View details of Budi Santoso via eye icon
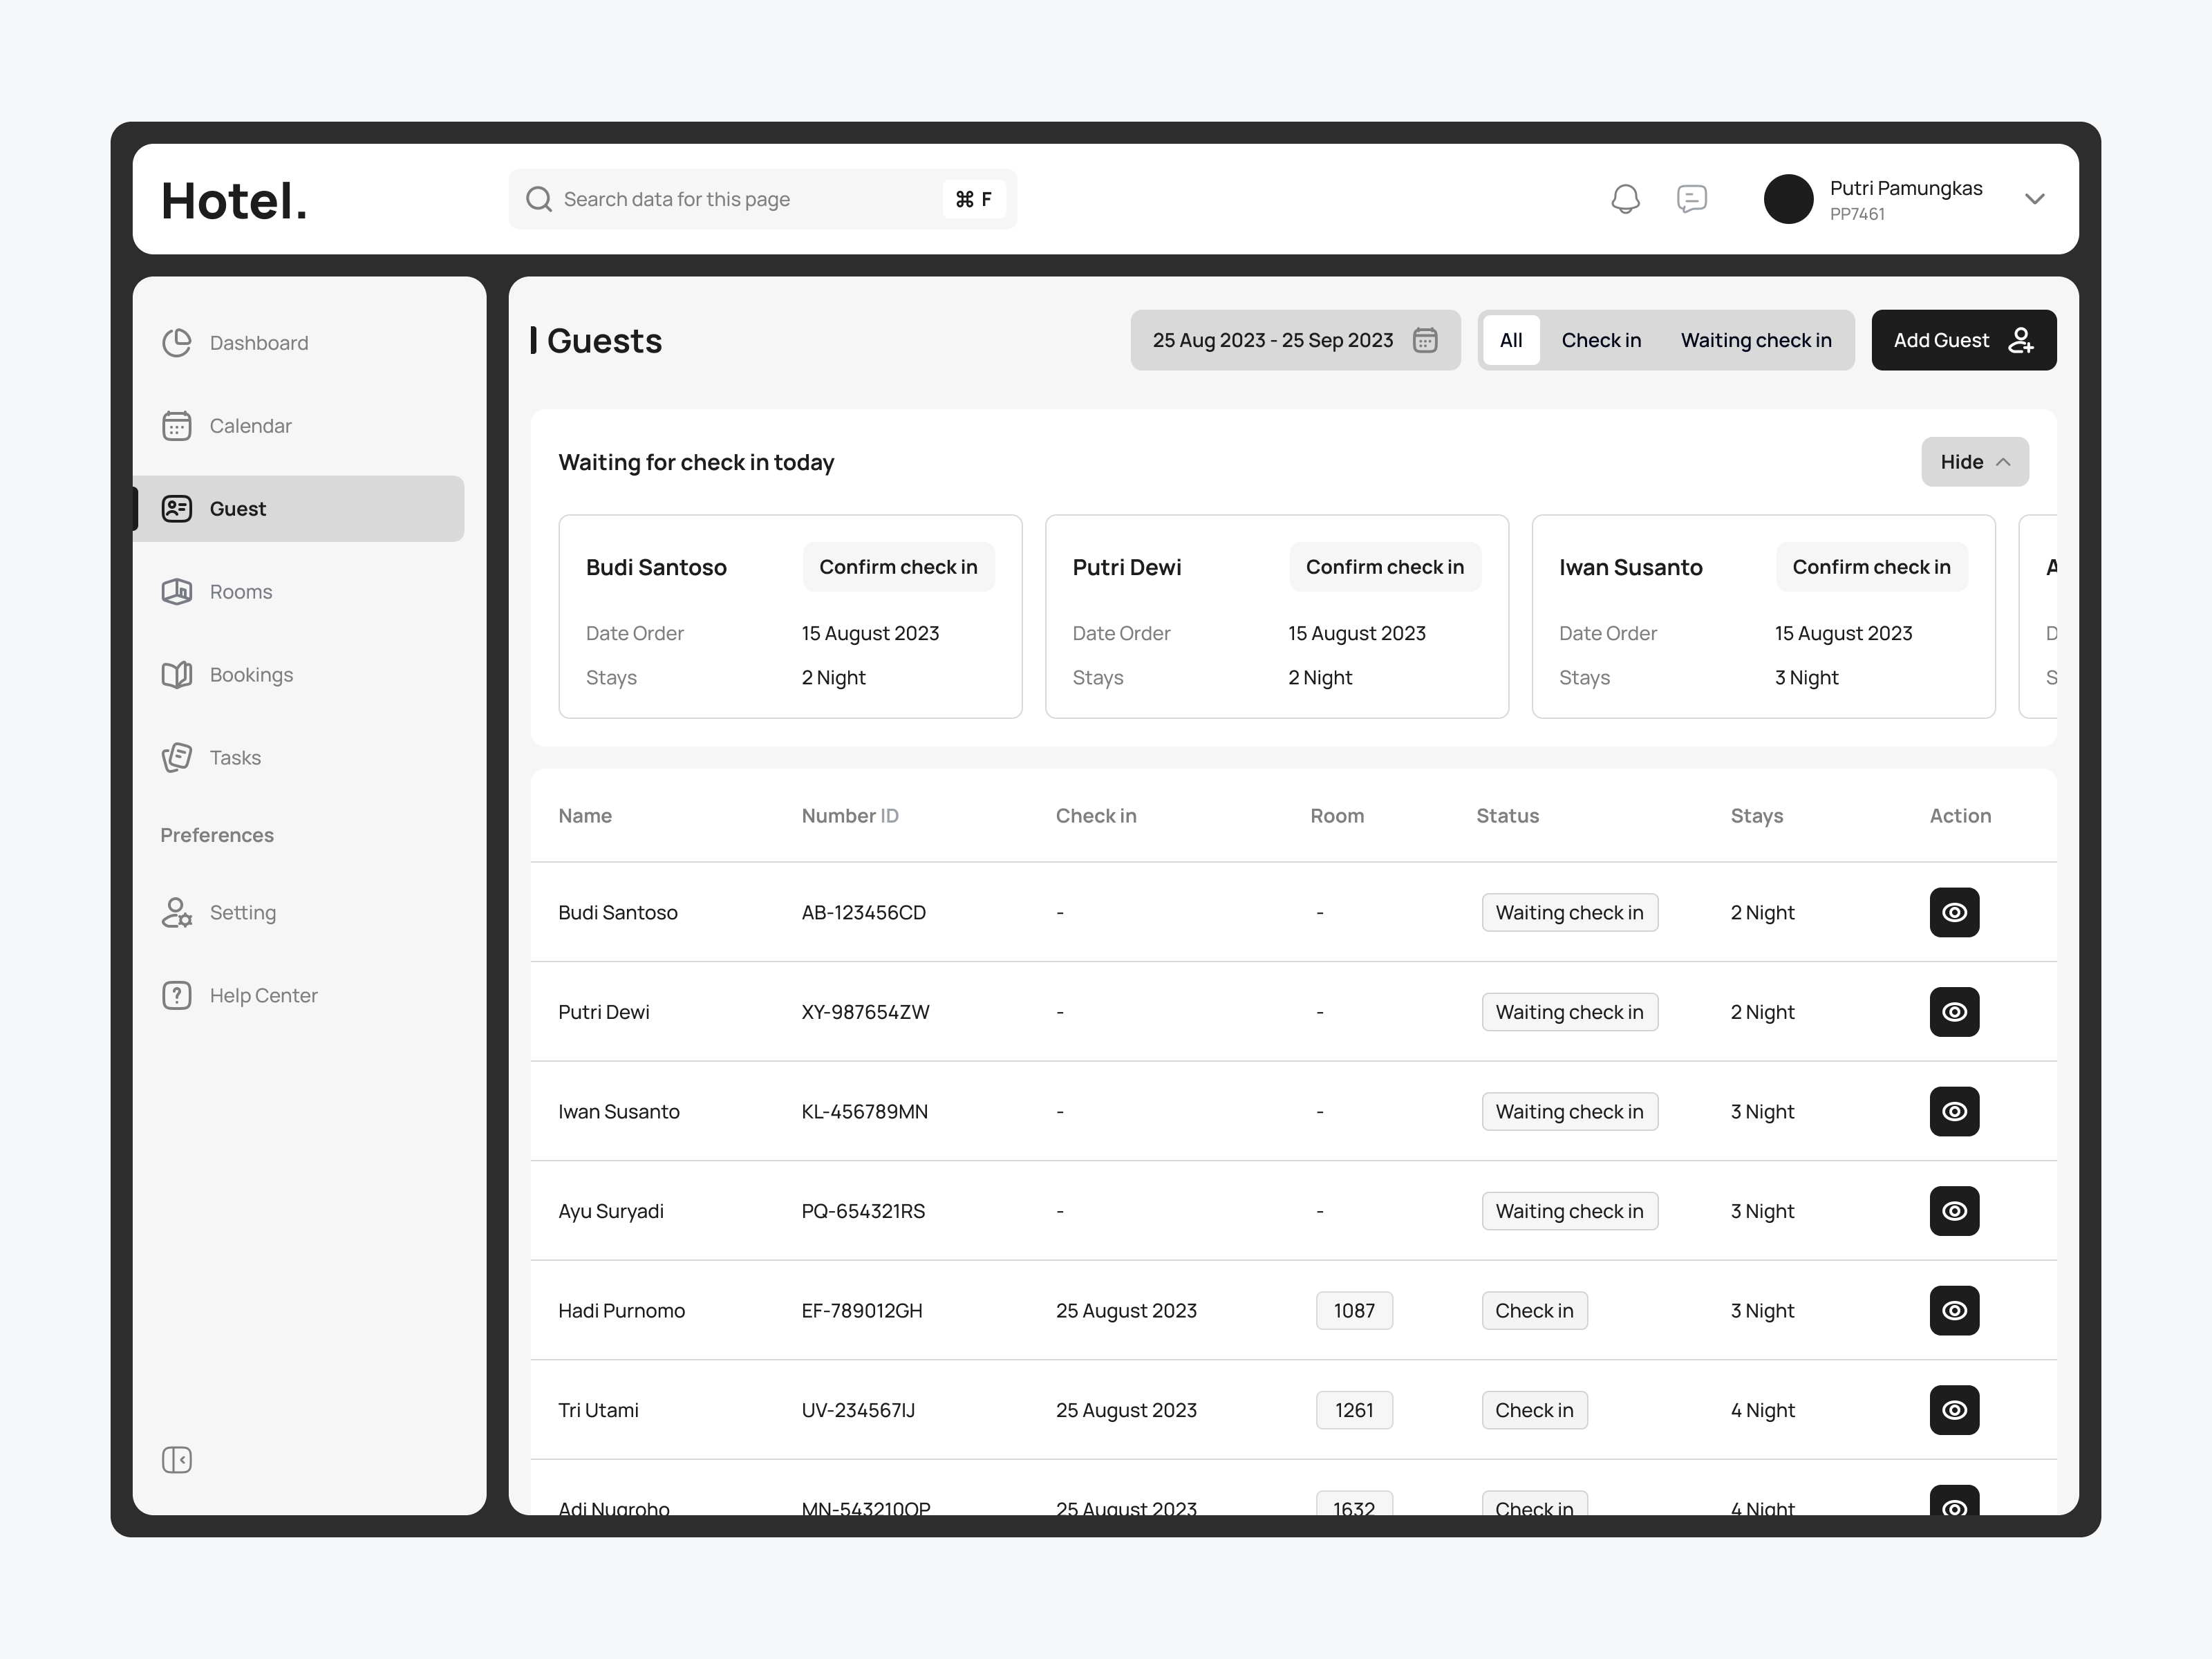 click(x=1955, y=912)
